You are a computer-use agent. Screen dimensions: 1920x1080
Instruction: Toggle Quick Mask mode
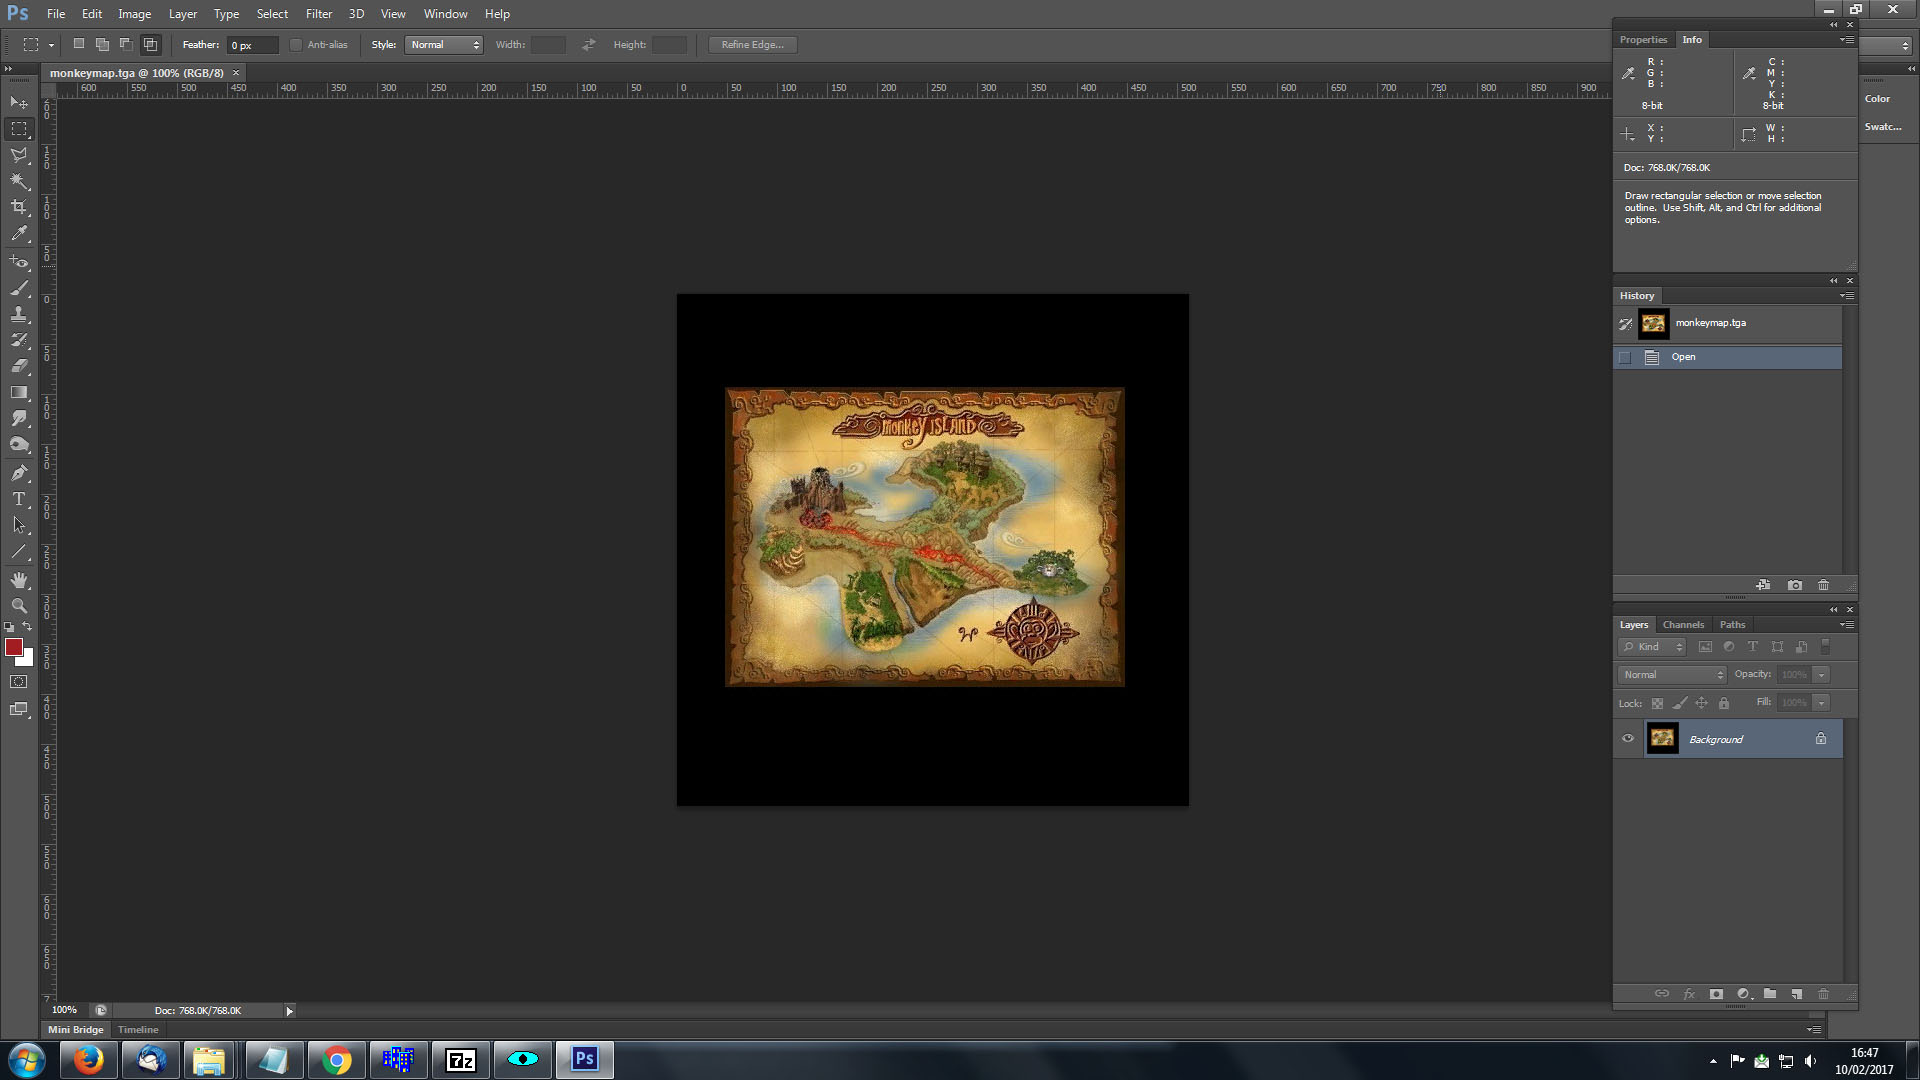pyautogui.click(x=19, y=682)
